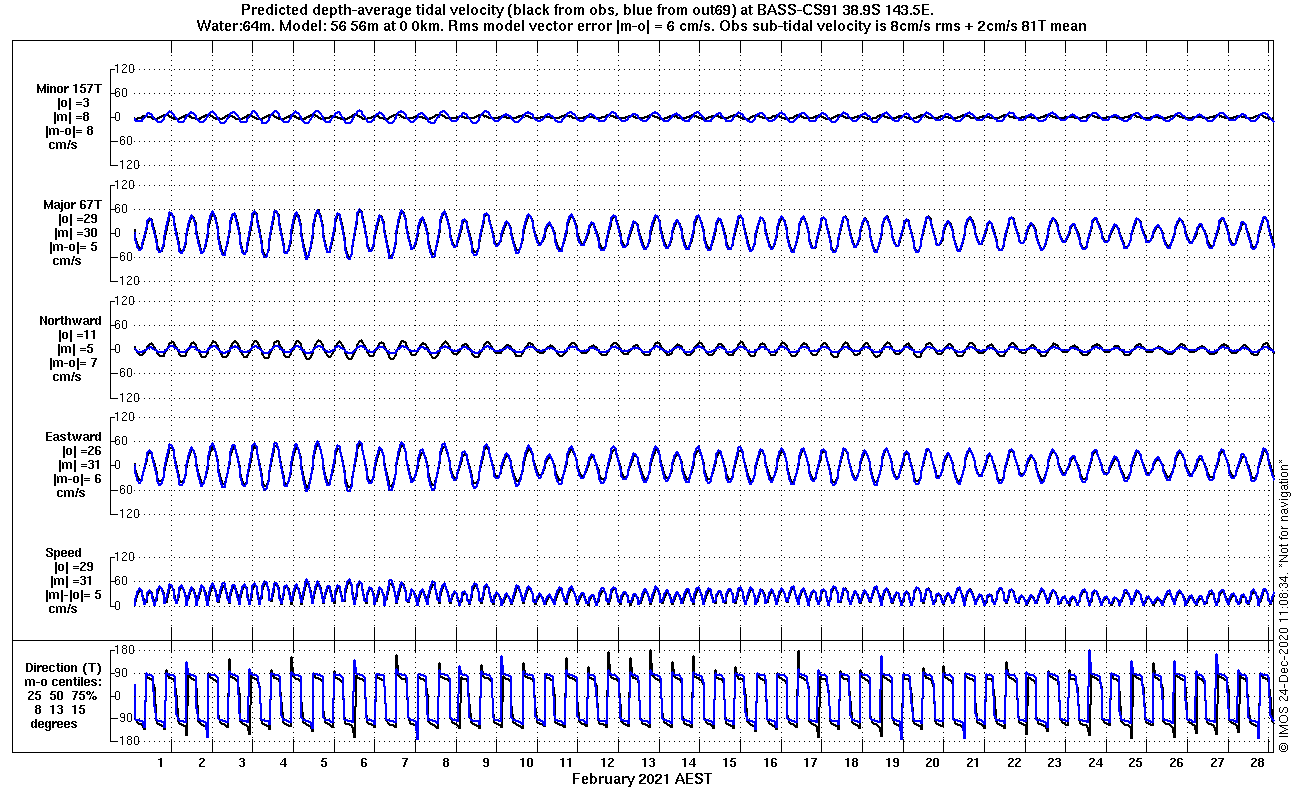This screenshot has height=800, width=1300.
Task: Select the "Speed" panel label
Action: tap(63, 553)
